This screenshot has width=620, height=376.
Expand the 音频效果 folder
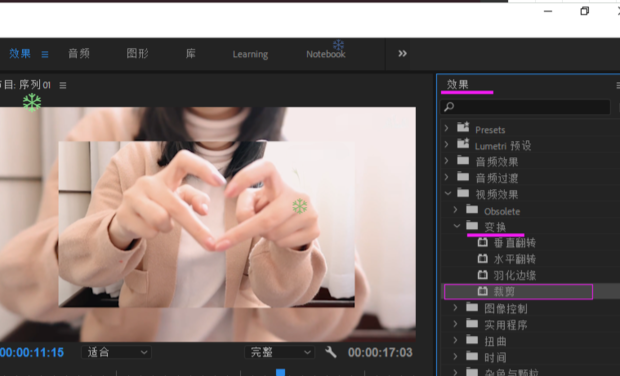click(x=446, y=161)
